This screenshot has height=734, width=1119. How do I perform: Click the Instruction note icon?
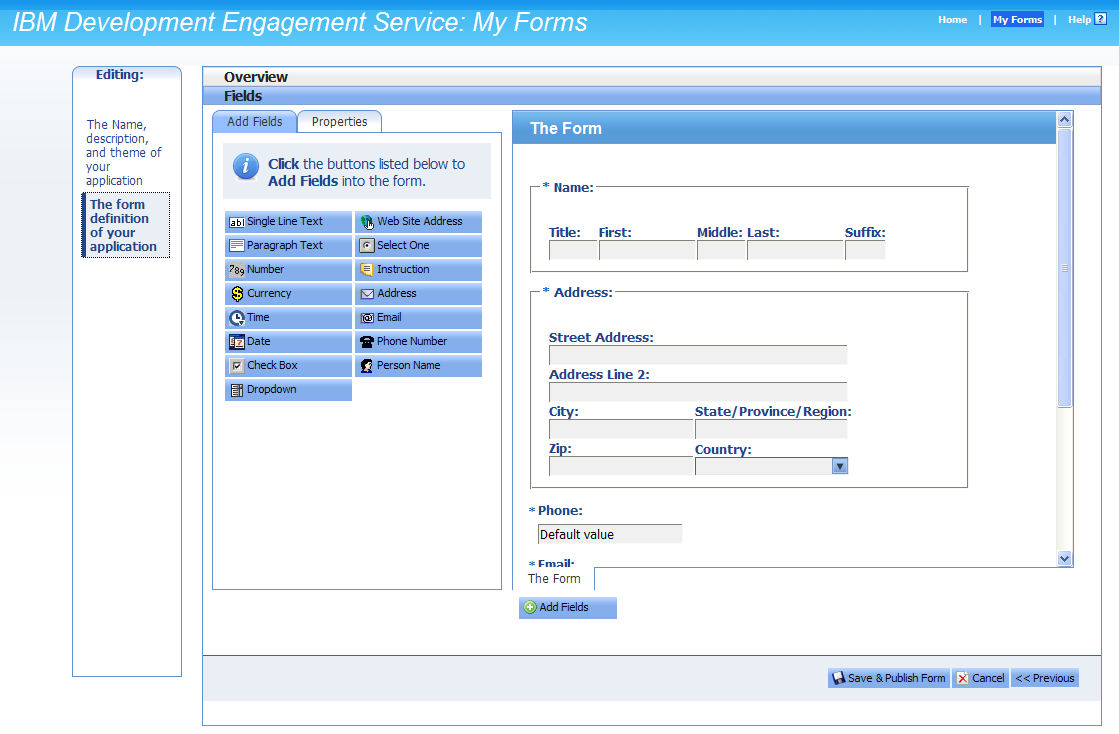coord(366,270)
